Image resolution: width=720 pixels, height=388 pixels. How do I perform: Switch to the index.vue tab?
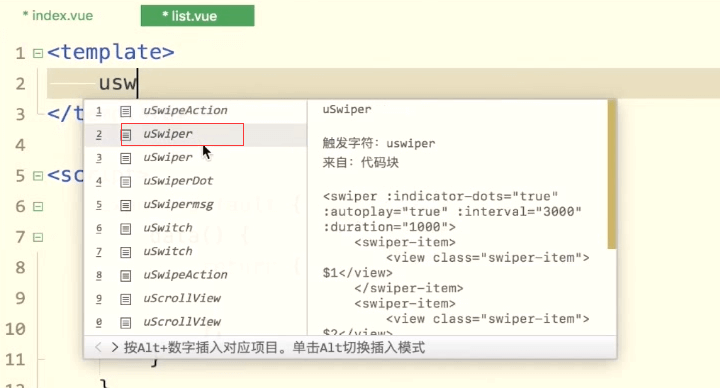coord(58,16)
